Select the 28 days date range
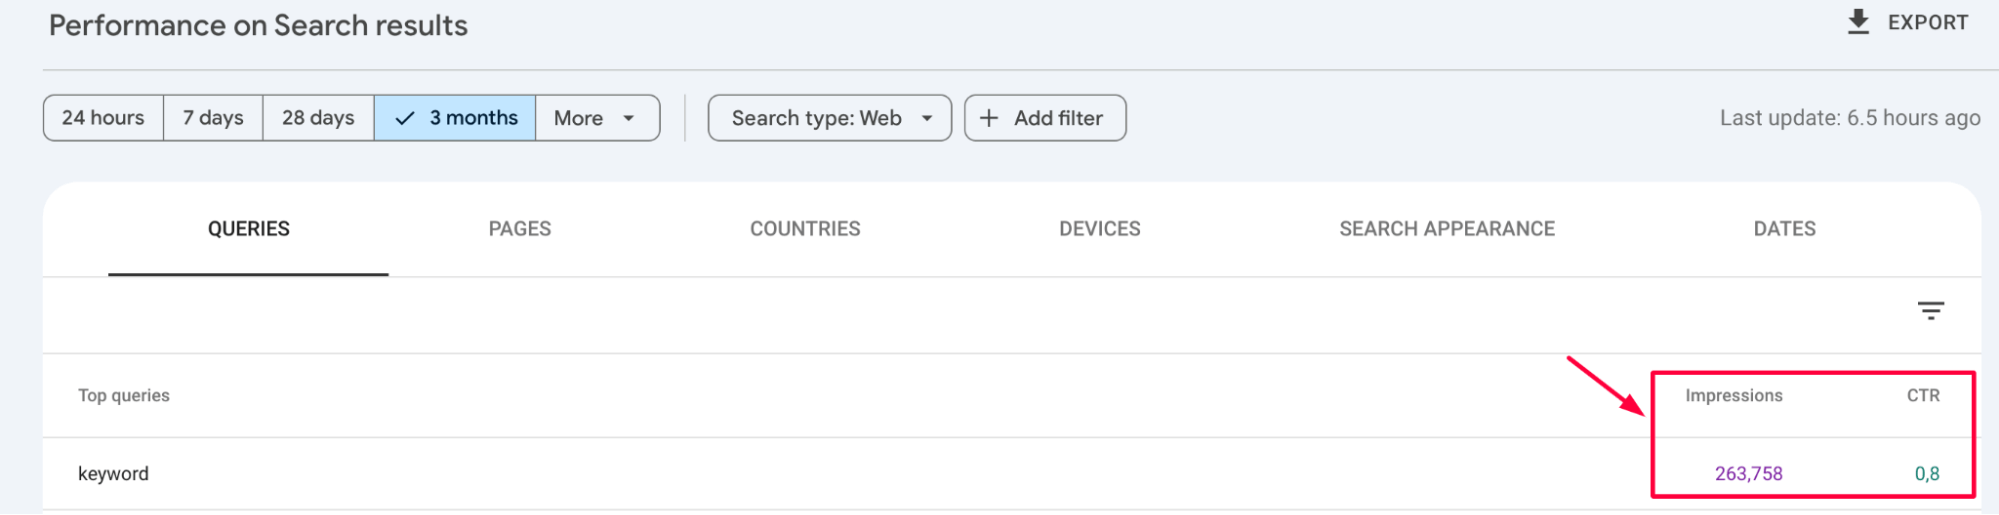1999x515 pixels. click(x=318, y=118)
